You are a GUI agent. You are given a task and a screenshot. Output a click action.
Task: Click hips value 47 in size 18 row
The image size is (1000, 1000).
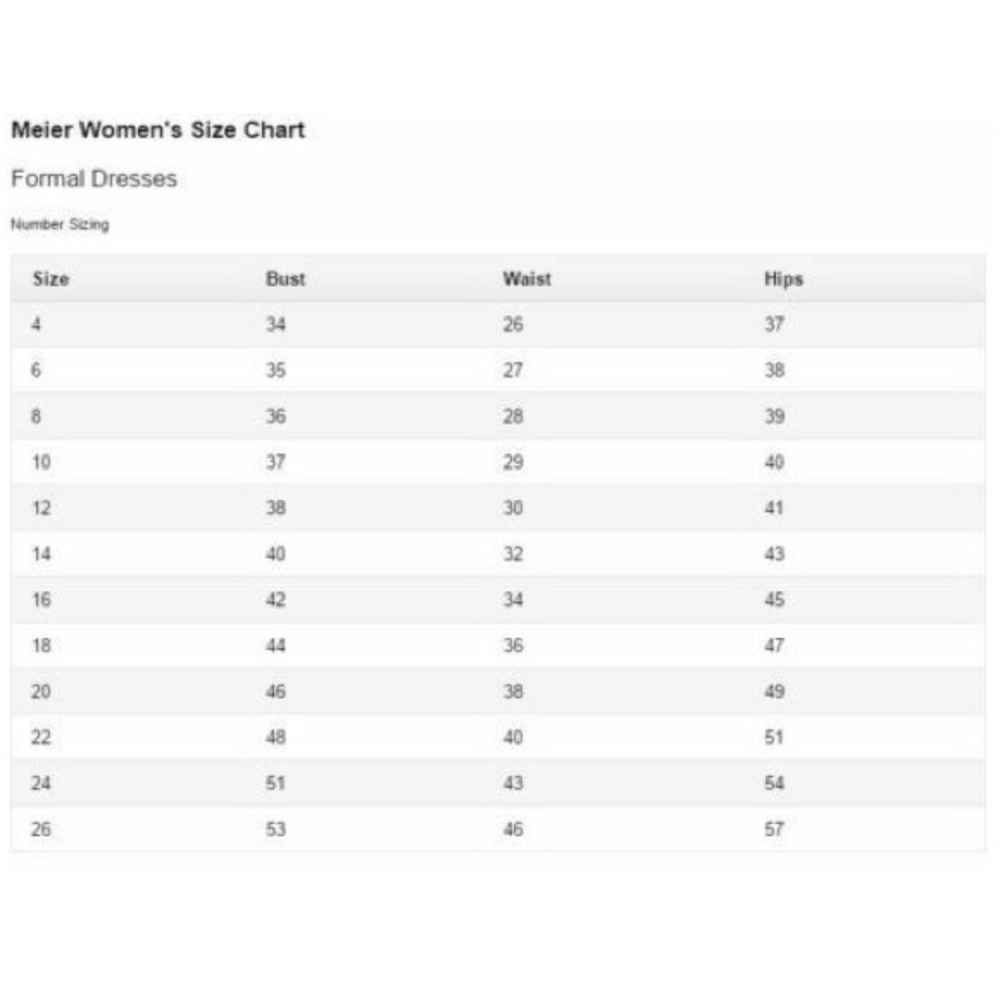tap(774, 646)
